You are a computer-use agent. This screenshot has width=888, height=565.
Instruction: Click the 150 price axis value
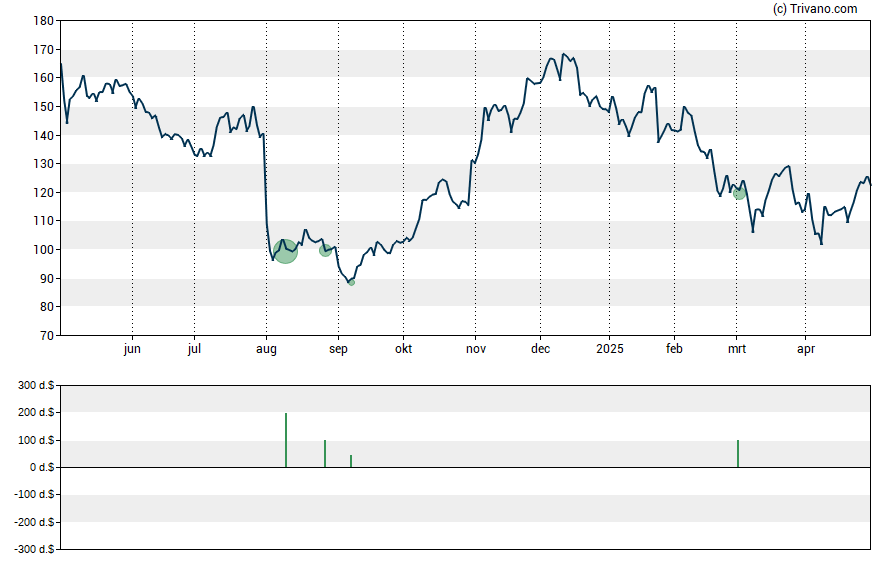click(44, 107)
